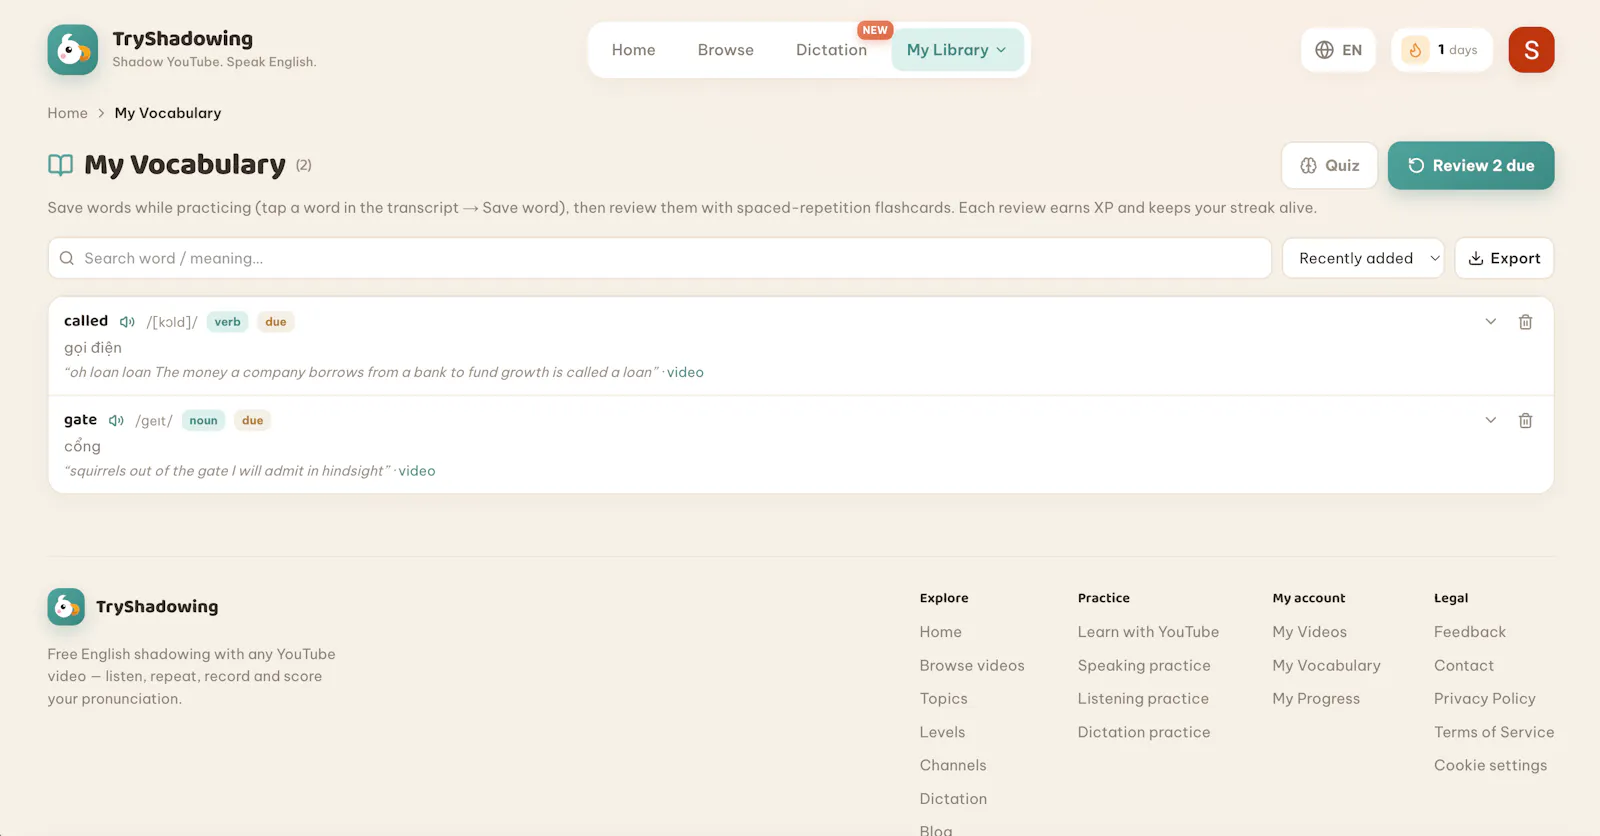The height and width of the screenshot is (836, 1600).
Task: Click the open book icon beside My Vocabulary
Action: [x=60, y=165]
